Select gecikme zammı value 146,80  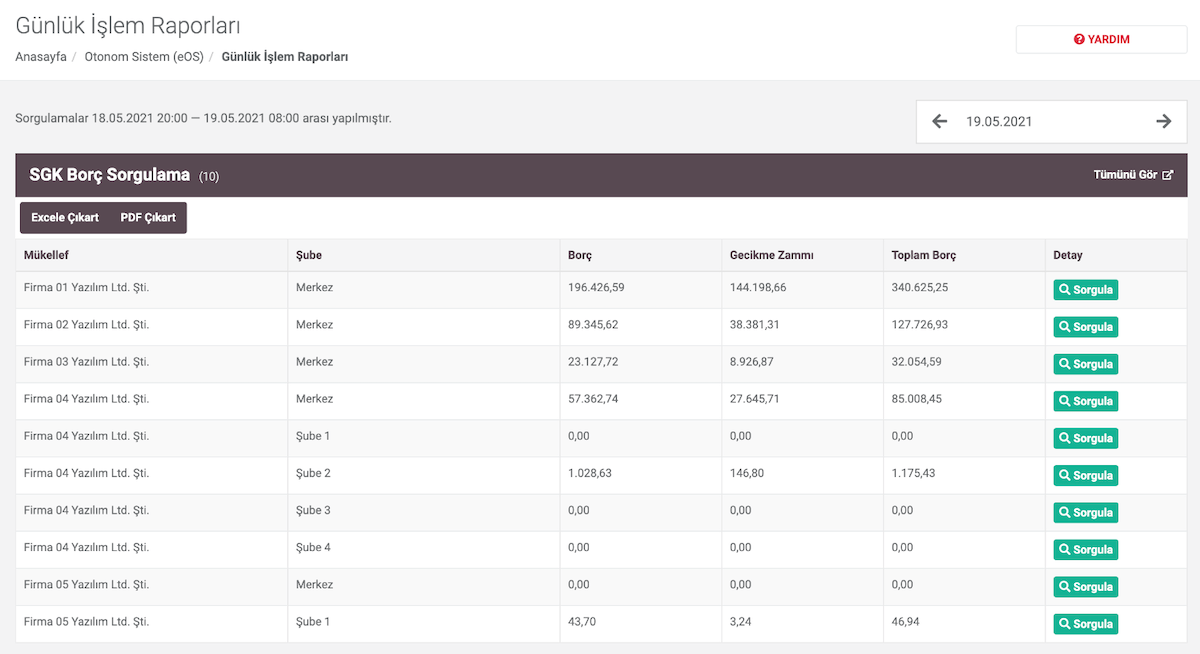point(747,473)
